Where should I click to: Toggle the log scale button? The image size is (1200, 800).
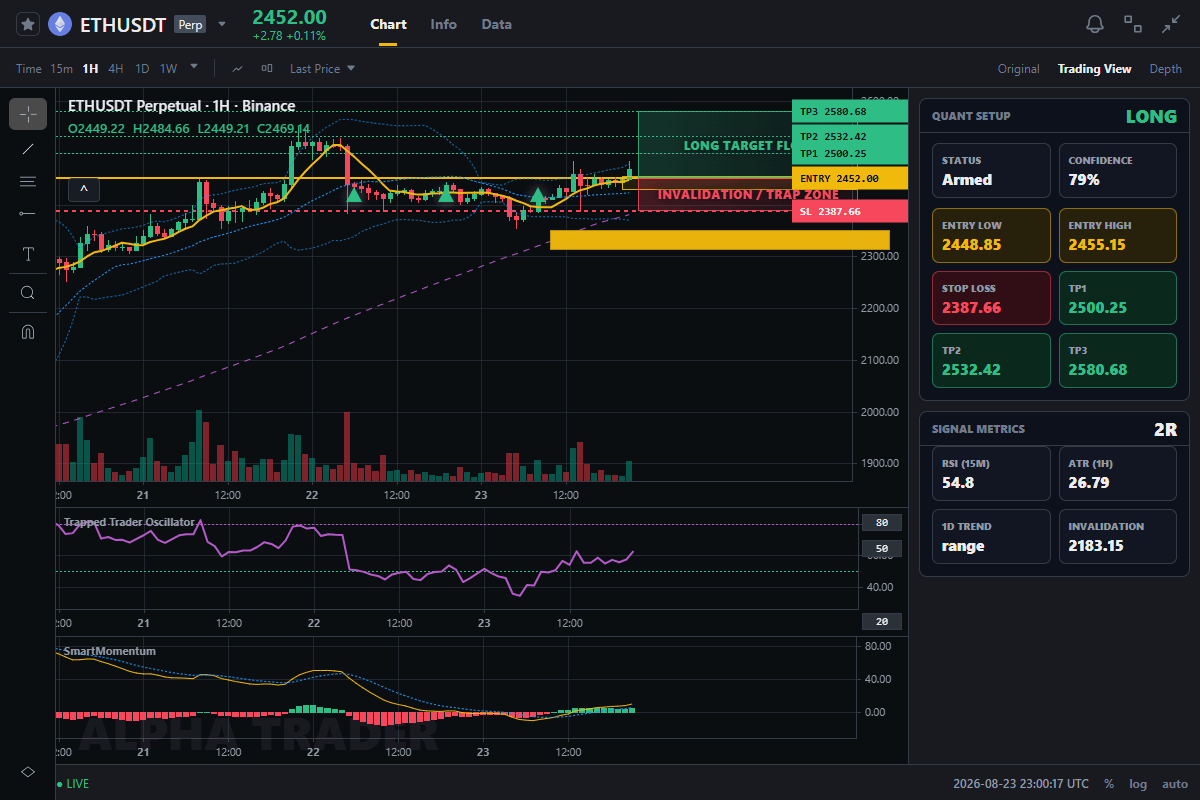[x=1138, y=784]
